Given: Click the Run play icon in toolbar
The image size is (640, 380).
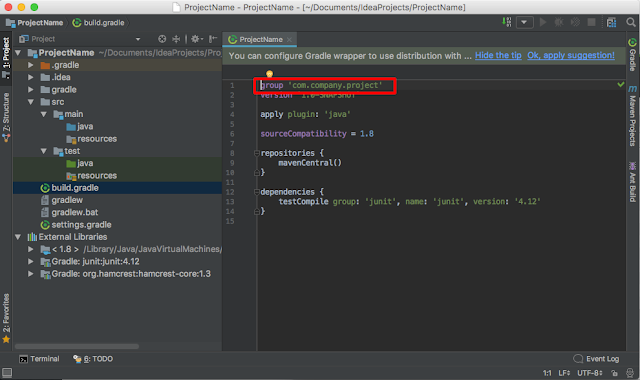Looking at the screenshot, I should (x=542, y=22).
